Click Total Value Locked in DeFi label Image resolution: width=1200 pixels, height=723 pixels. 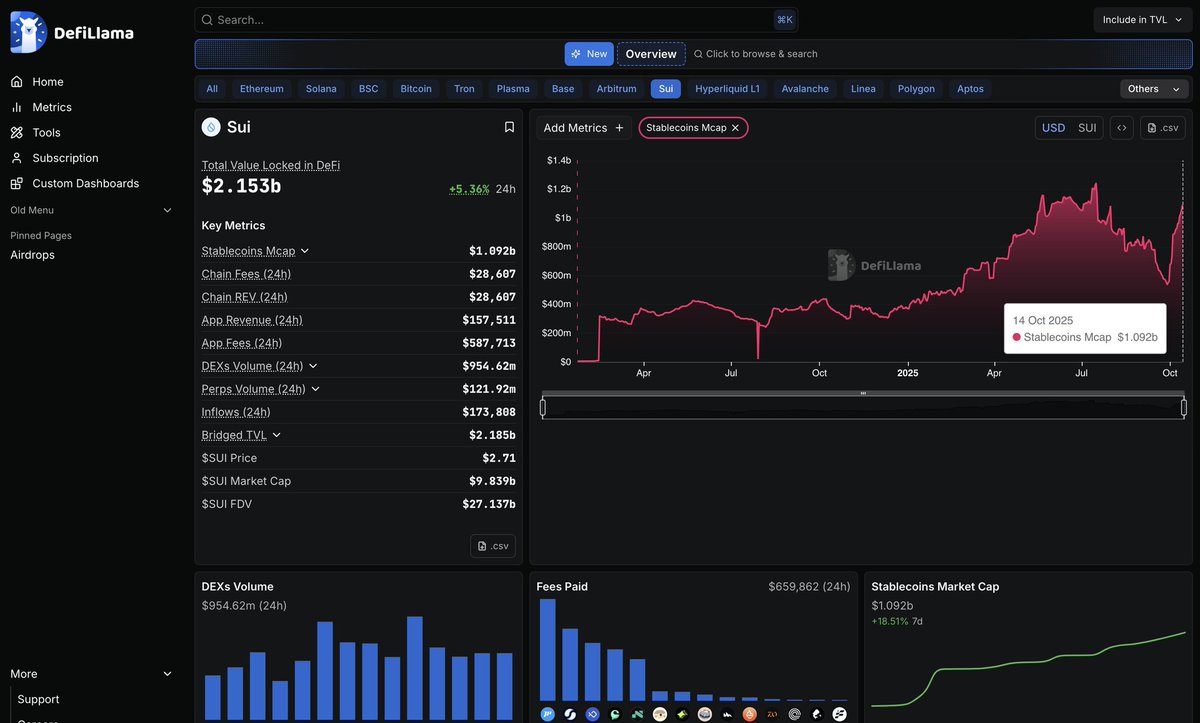[271, 165]
